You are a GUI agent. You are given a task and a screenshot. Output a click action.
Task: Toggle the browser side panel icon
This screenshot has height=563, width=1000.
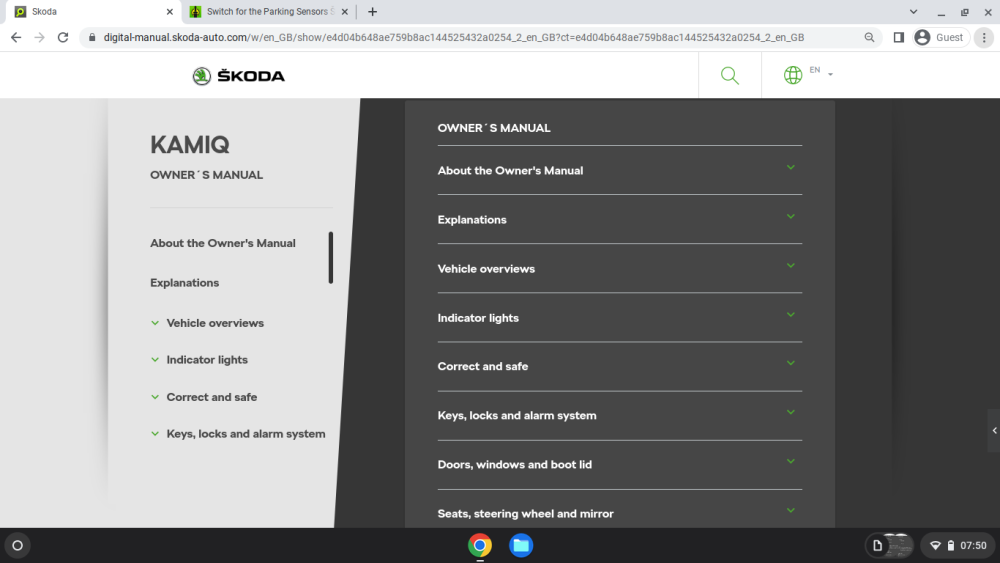pyautogui.click(x=899, y=38)
